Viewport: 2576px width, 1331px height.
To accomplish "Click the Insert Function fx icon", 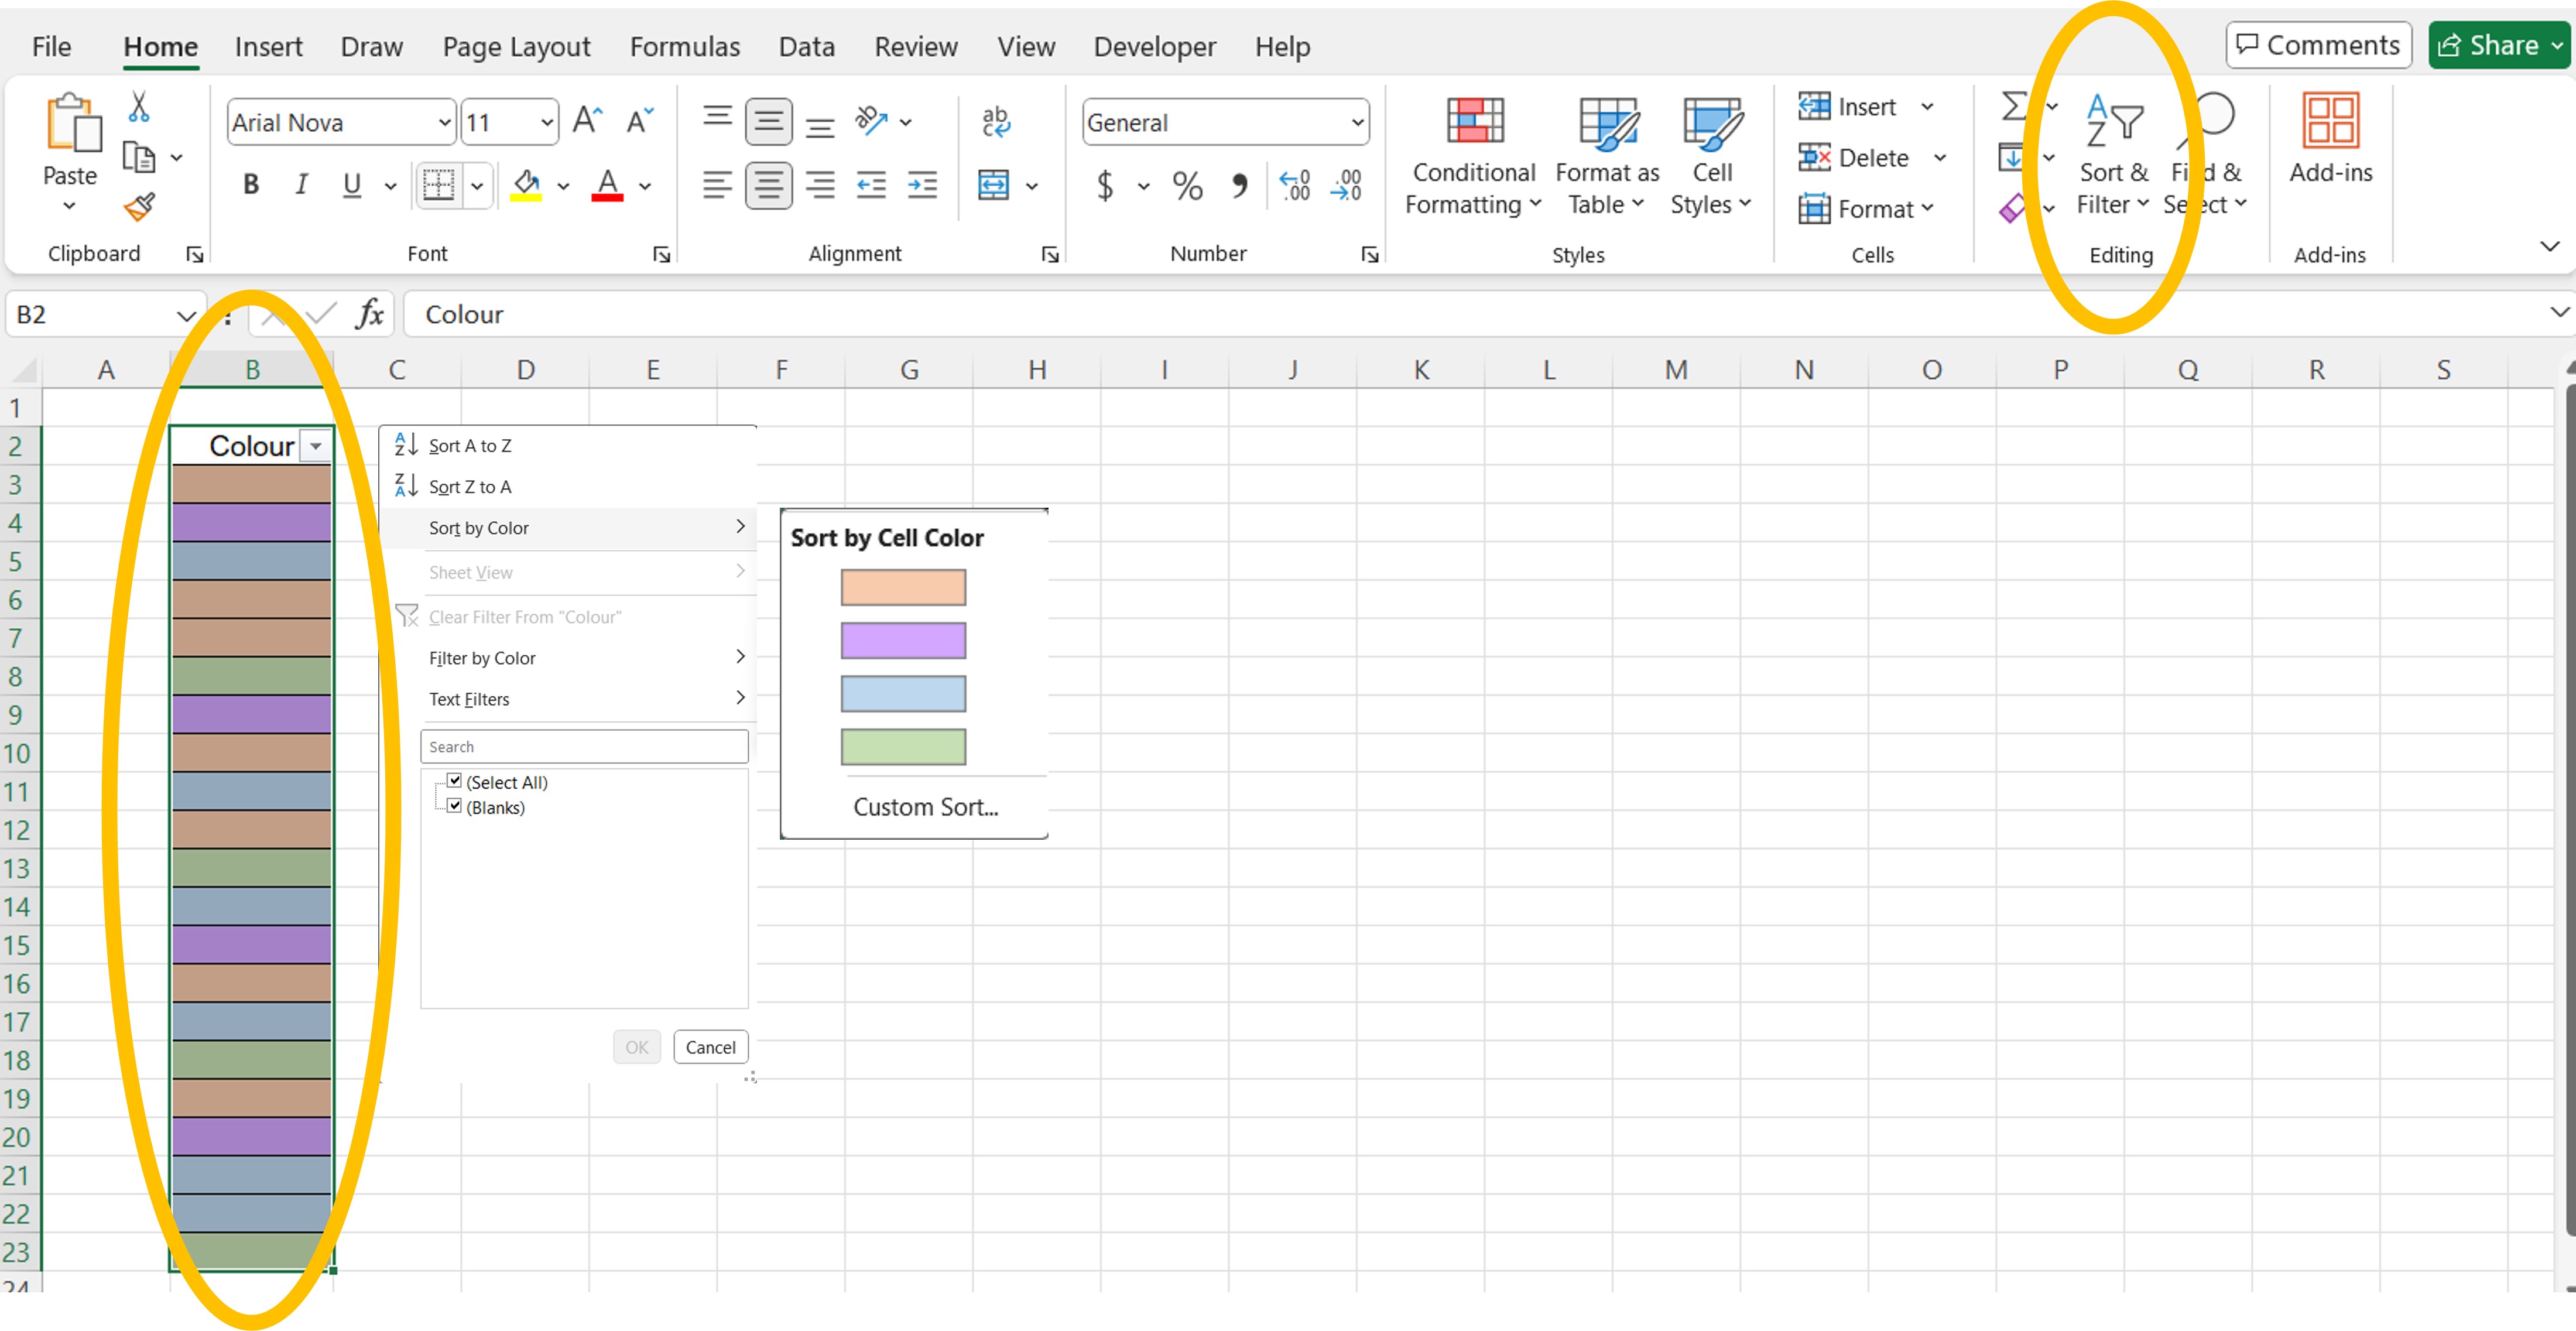I will (369, 315).
